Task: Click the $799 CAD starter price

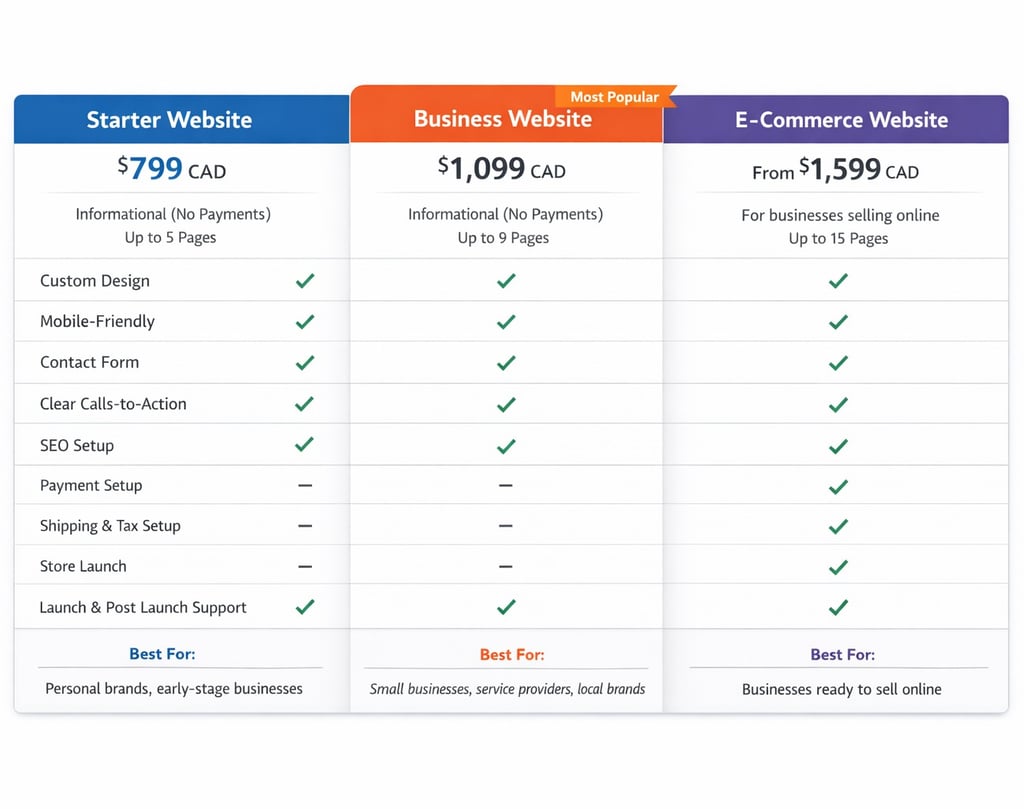Action: (171, 169)
